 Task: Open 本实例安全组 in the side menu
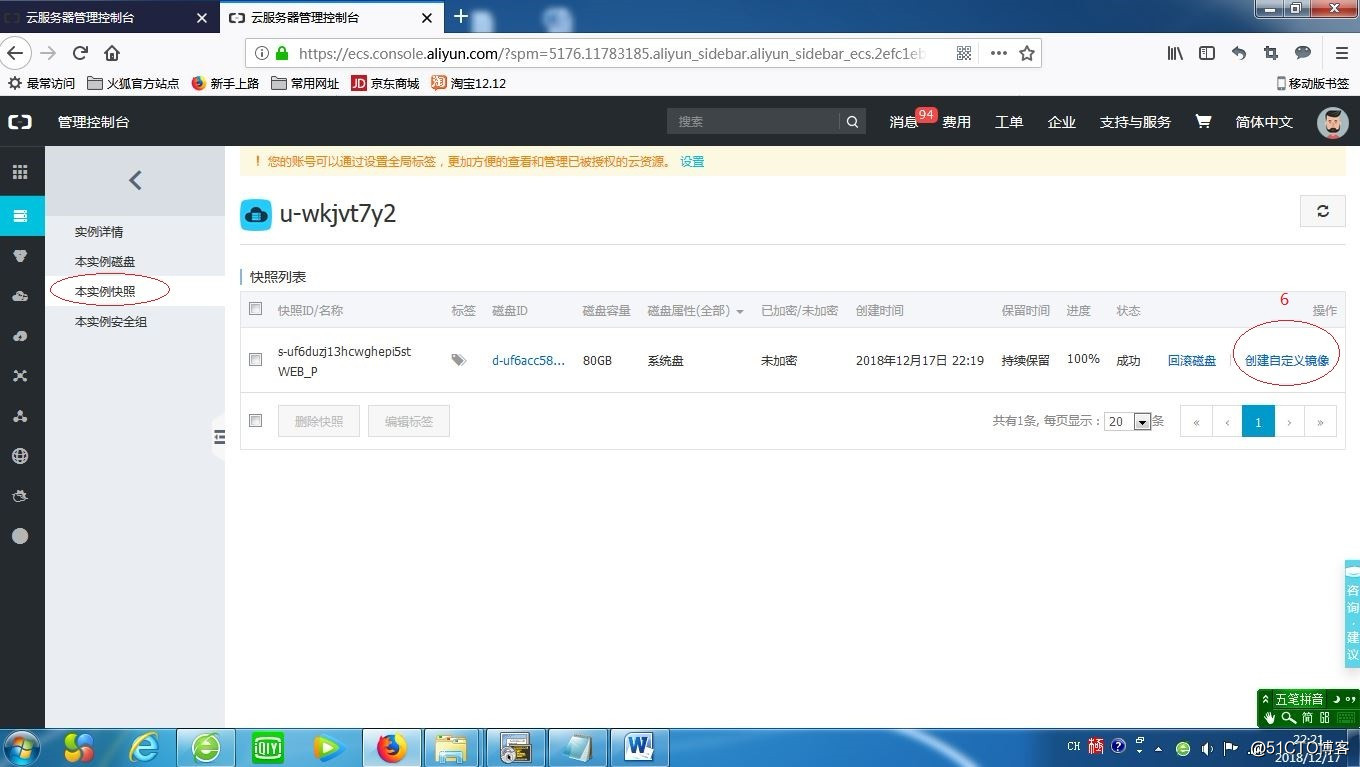[x=111, y=322]
